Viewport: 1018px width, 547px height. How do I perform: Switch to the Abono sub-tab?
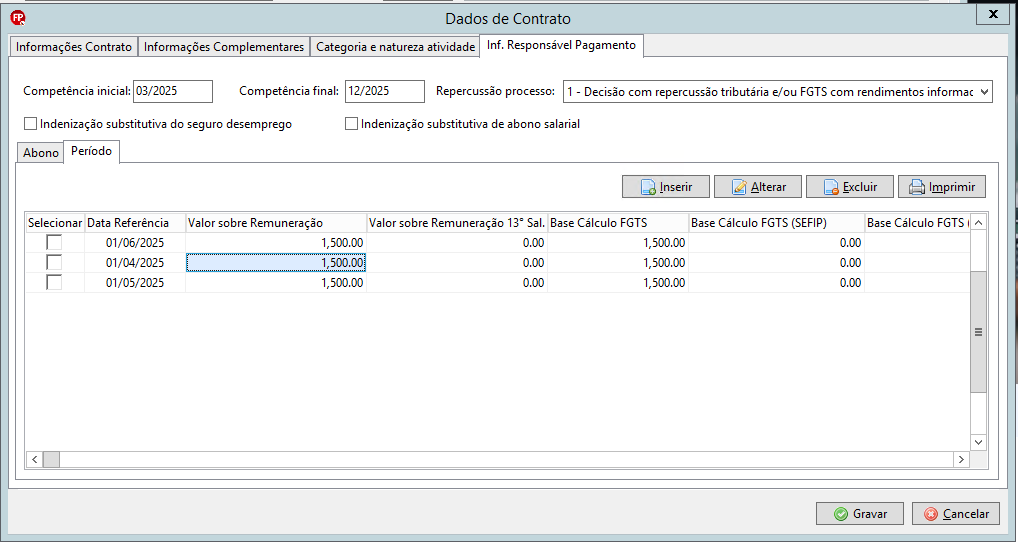tap(40, 152)
